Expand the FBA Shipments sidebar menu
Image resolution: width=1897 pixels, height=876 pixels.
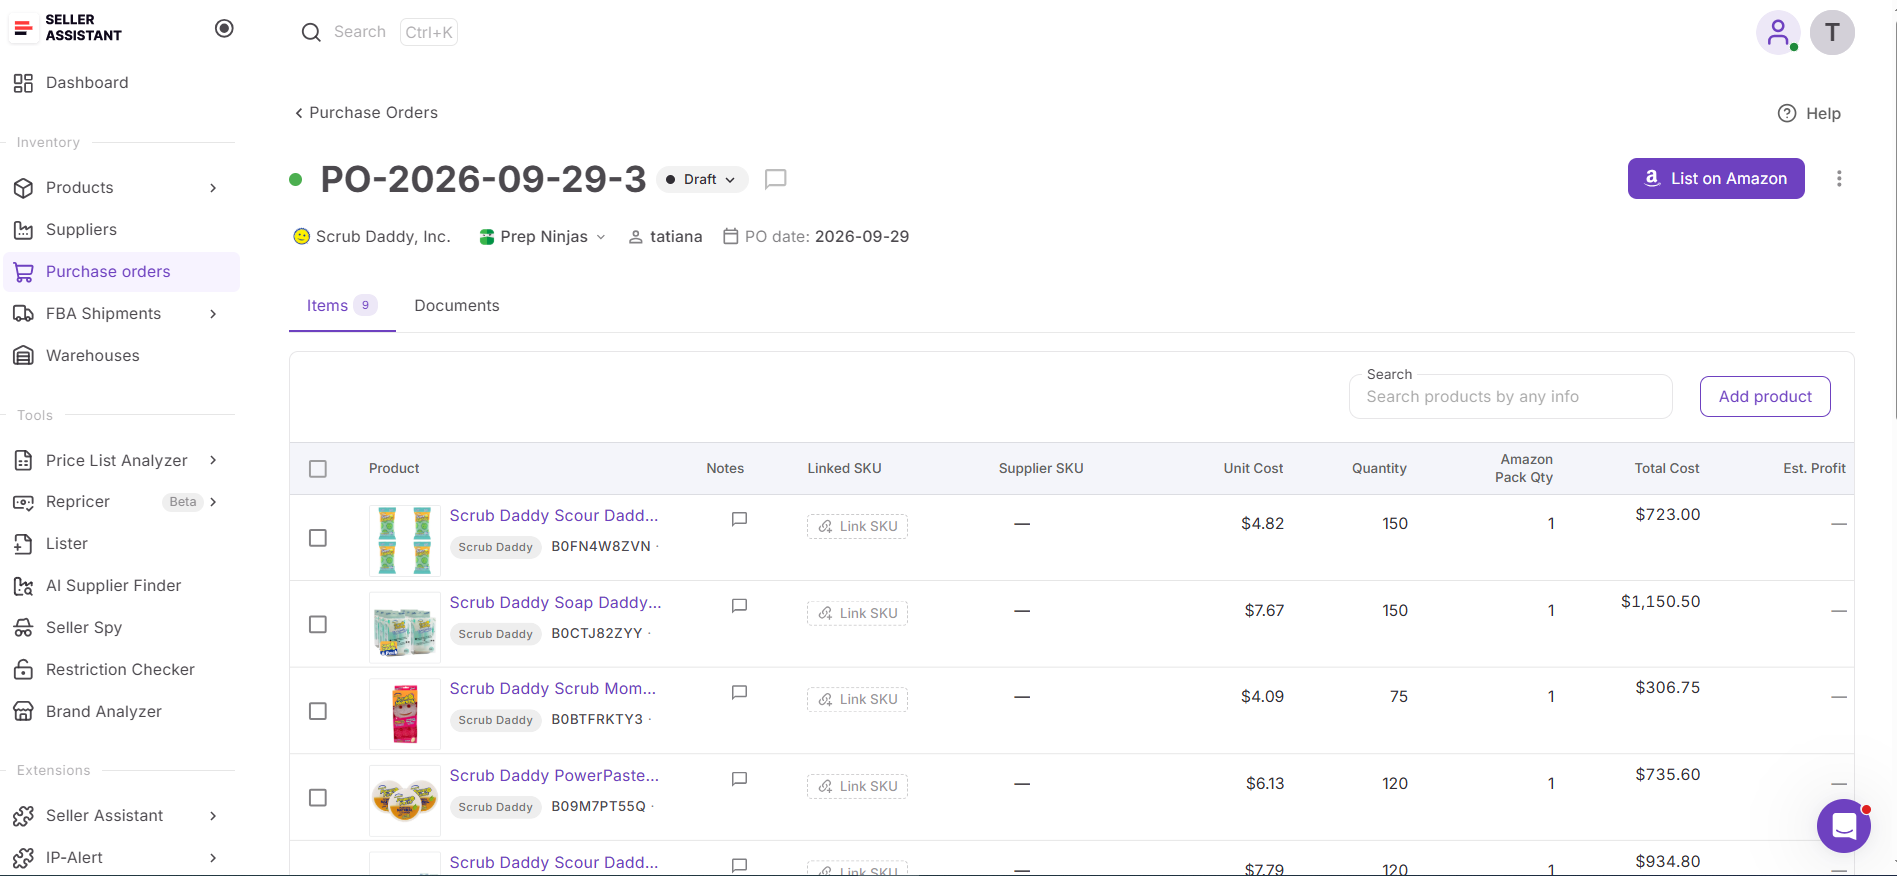click(213, 314)
